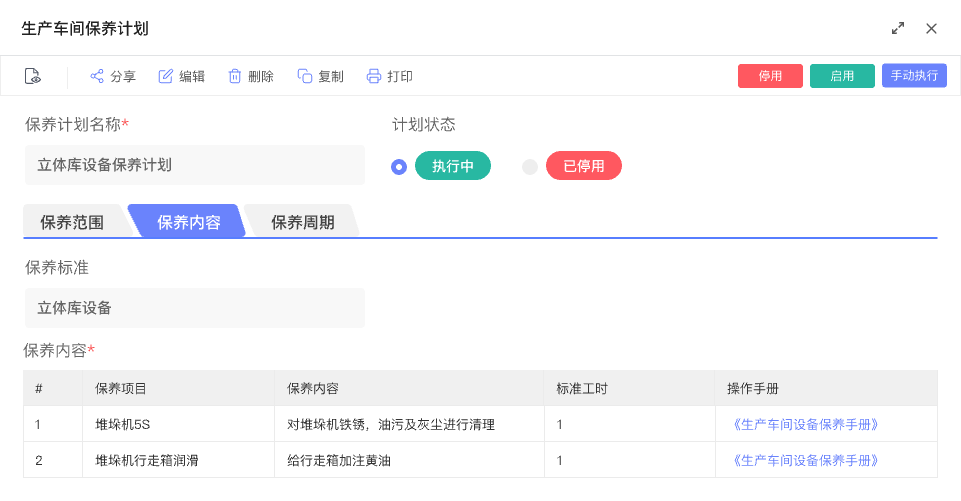The height and width of the screenshot is (501, 961).
Task: Click the 复制 copy icon
Action: [x=305, y=76]
